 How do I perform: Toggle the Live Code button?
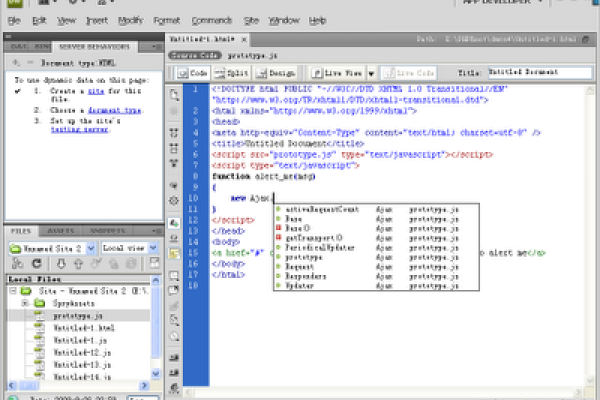[409, 73]
